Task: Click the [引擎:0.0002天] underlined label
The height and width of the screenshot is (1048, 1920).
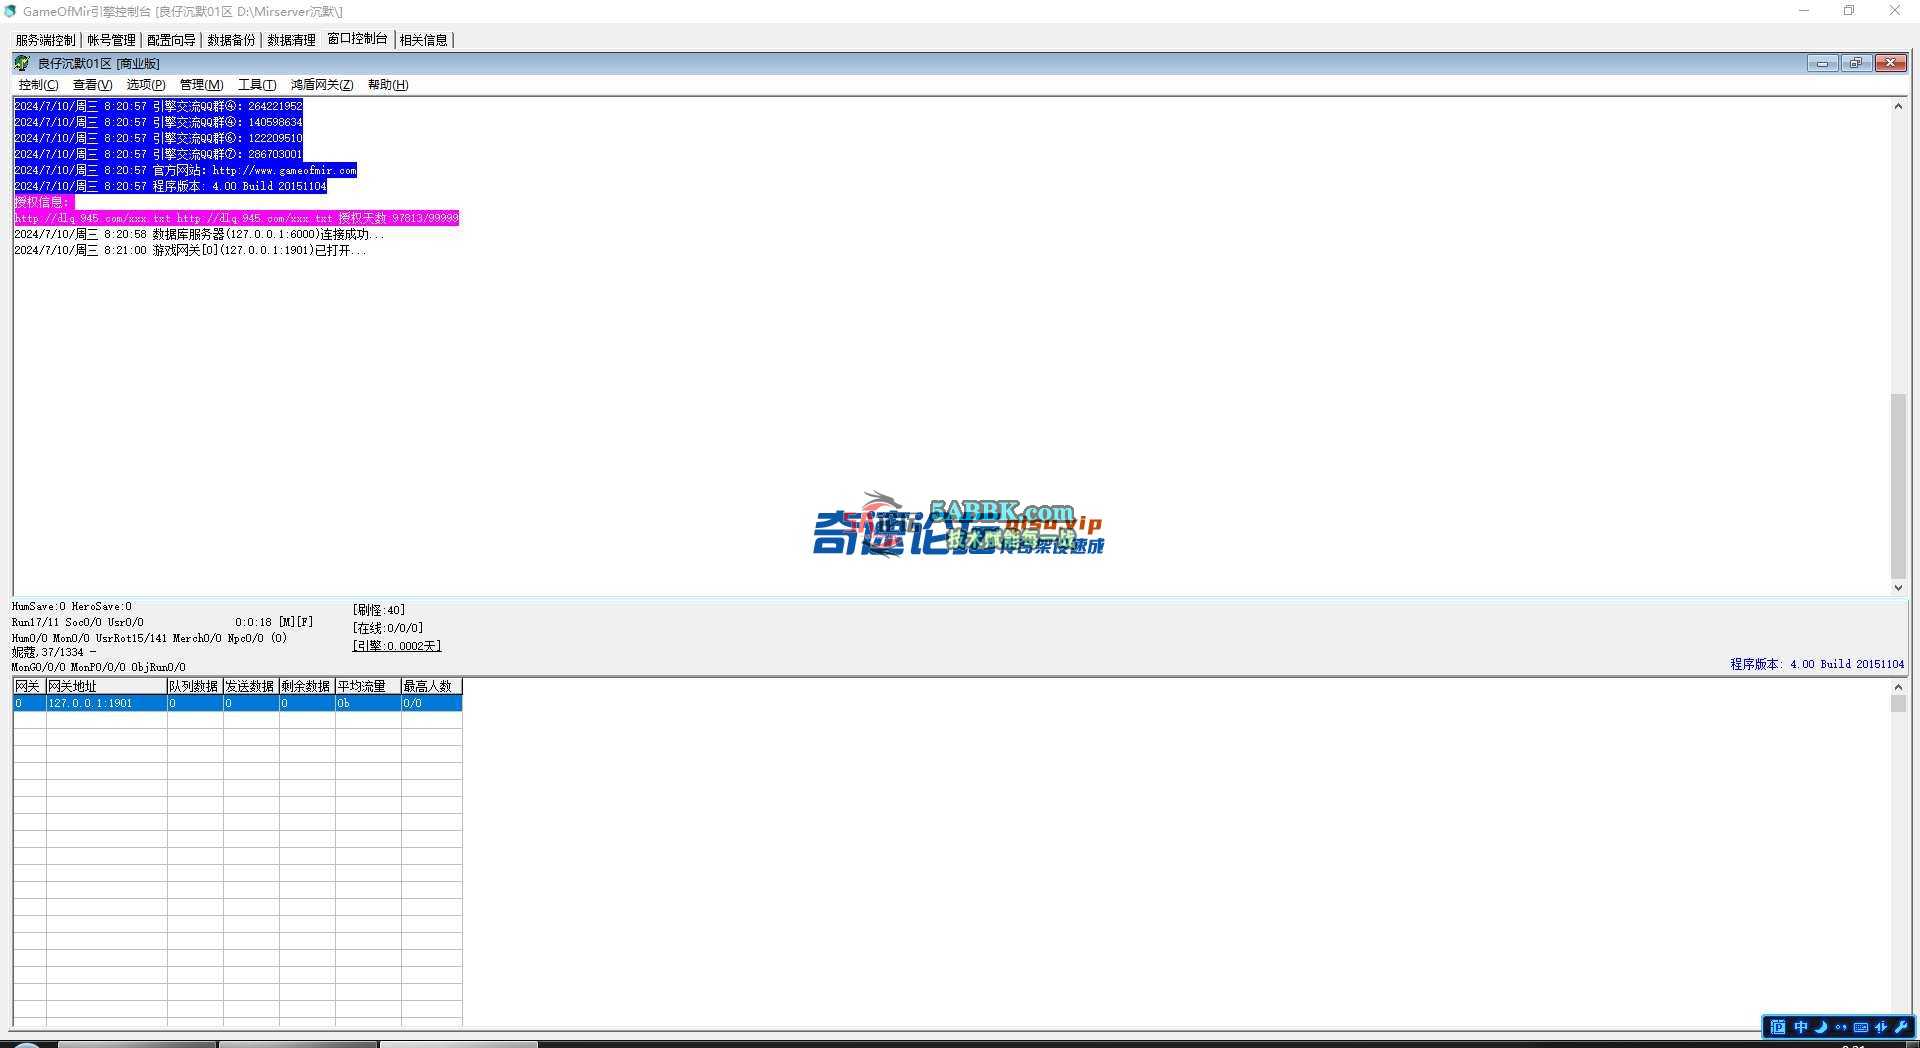Action: pyautogui.click(x=397, y=646)
